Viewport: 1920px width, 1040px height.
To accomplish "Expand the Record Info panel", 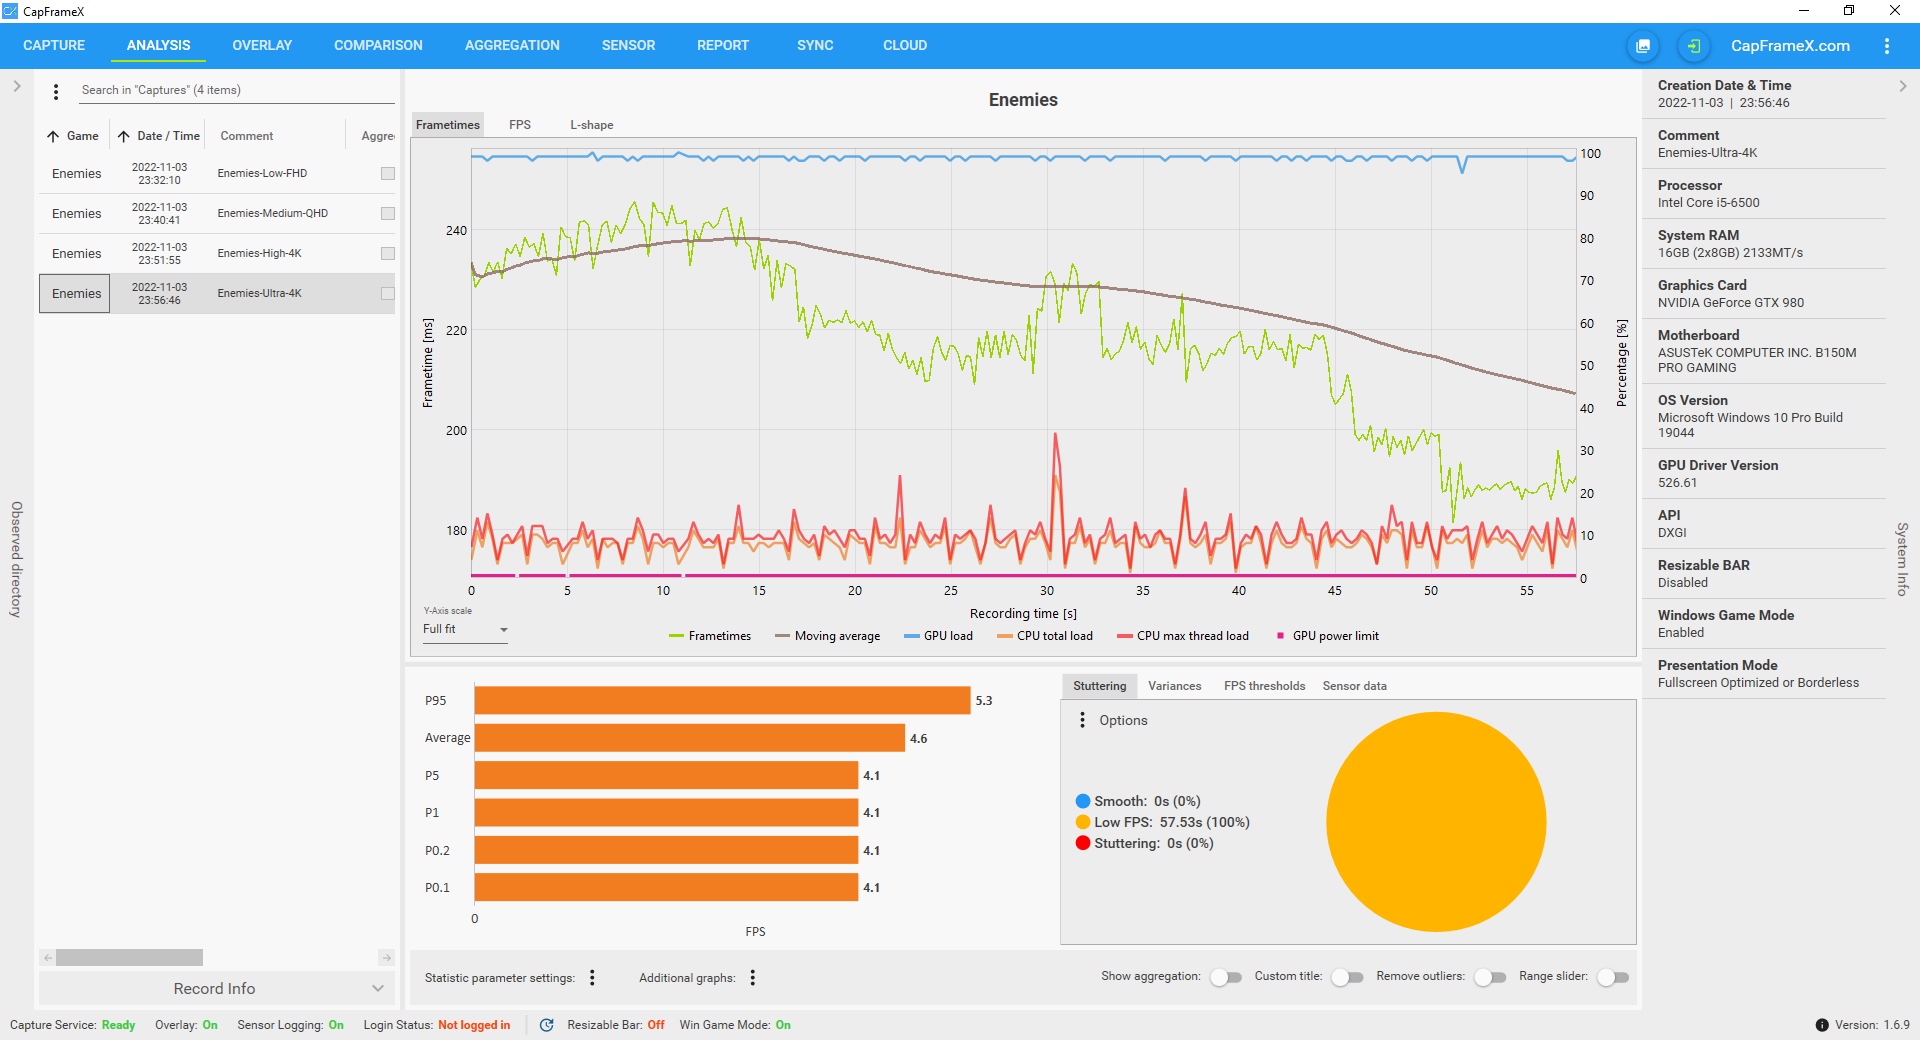I will tap(217, 988).
